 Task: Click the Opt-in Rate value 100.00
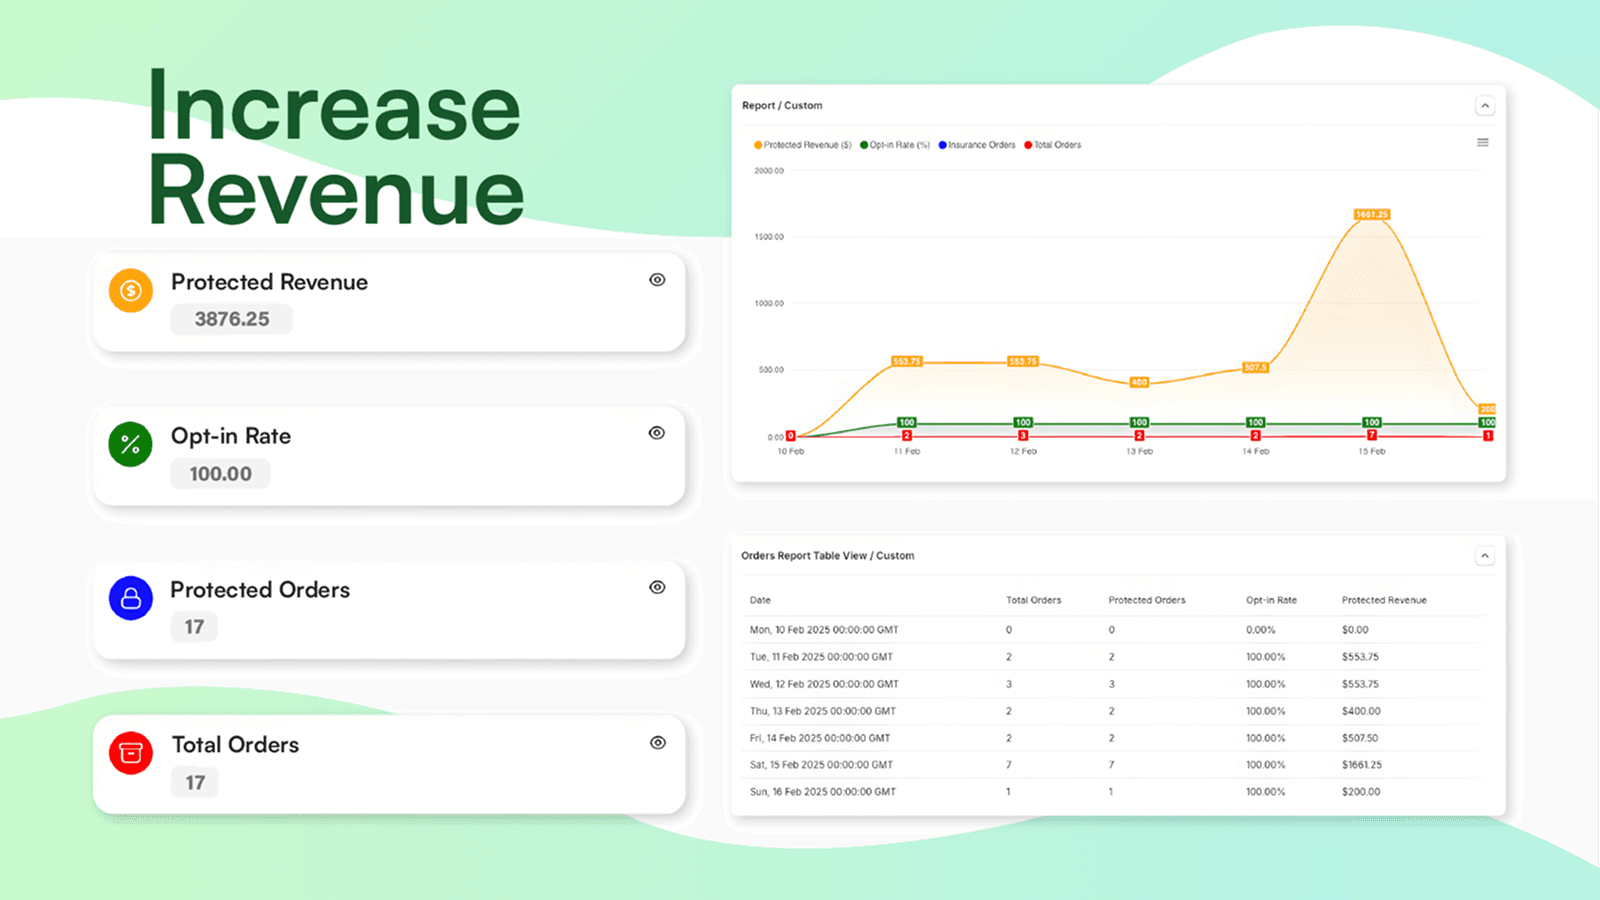pos(220,473)
